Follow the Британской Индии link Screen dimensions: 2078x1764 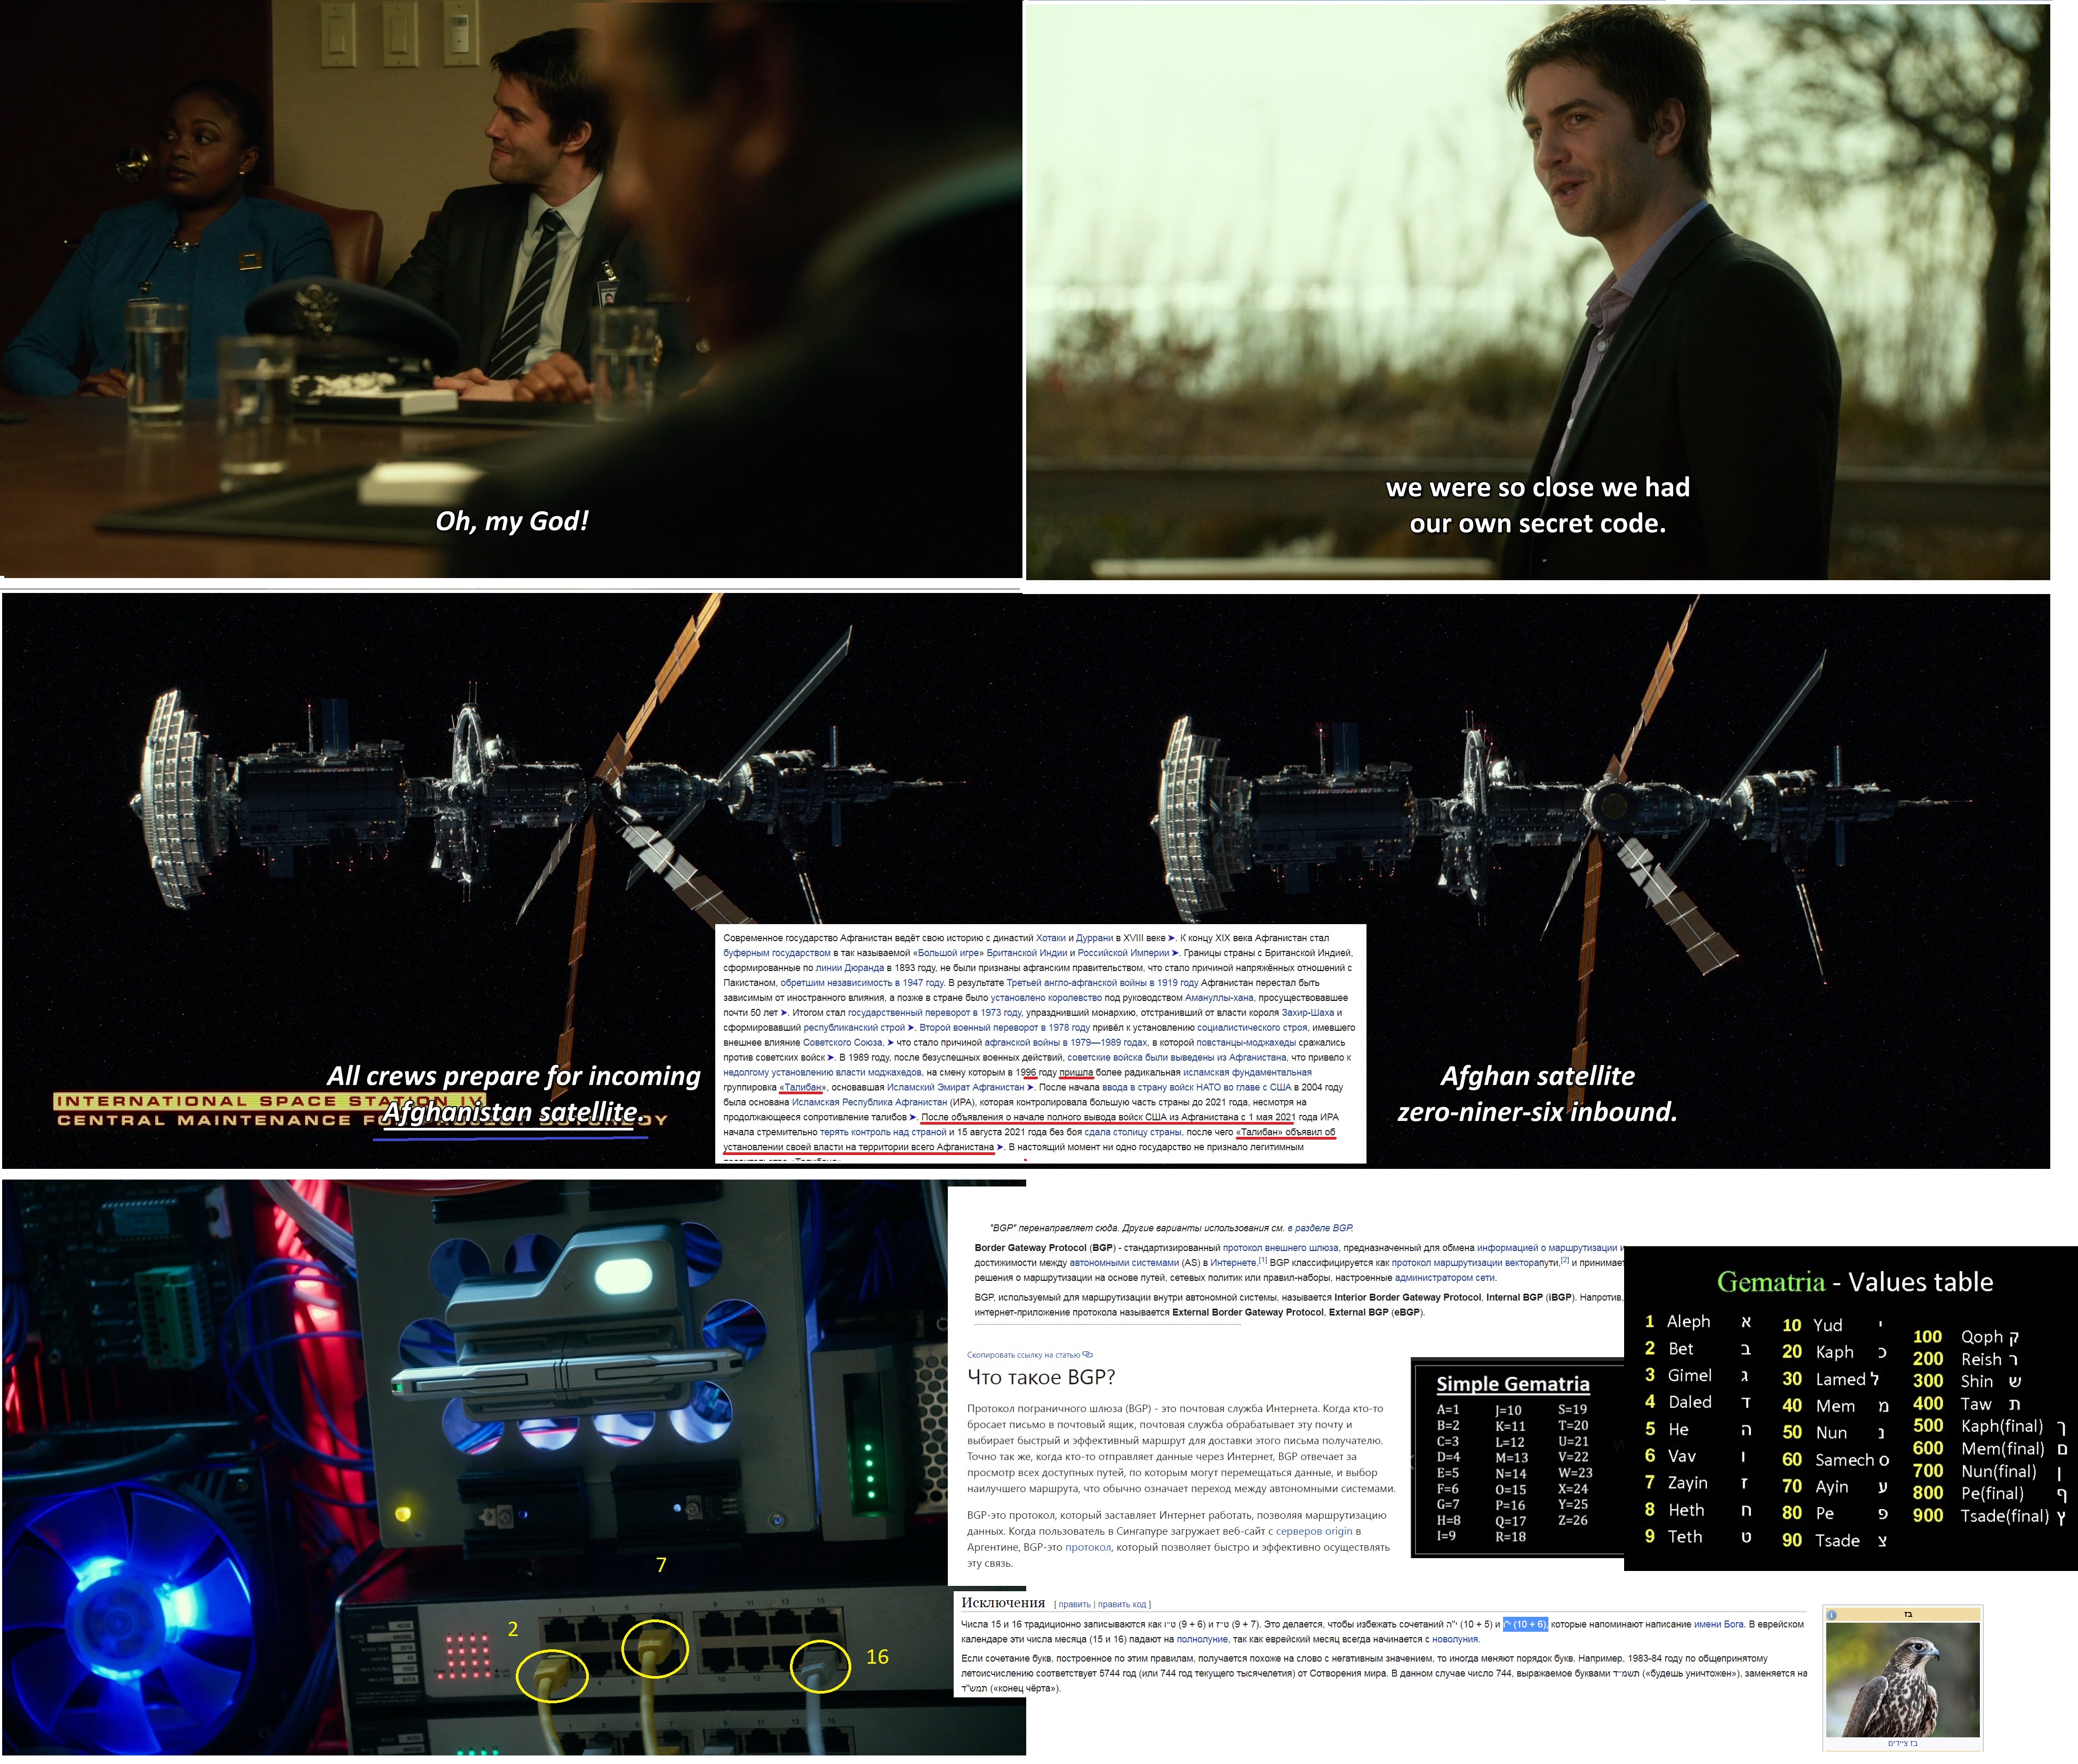[x=1026, y=953]
